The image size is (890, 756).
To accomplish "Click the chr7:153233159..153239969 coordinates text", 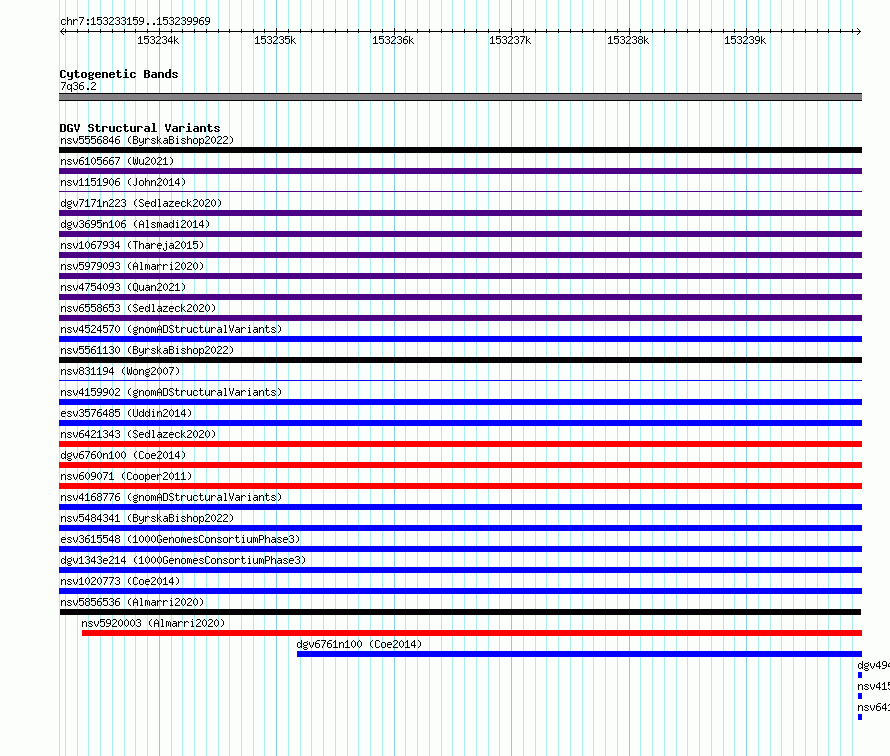I will click(135, 21).
